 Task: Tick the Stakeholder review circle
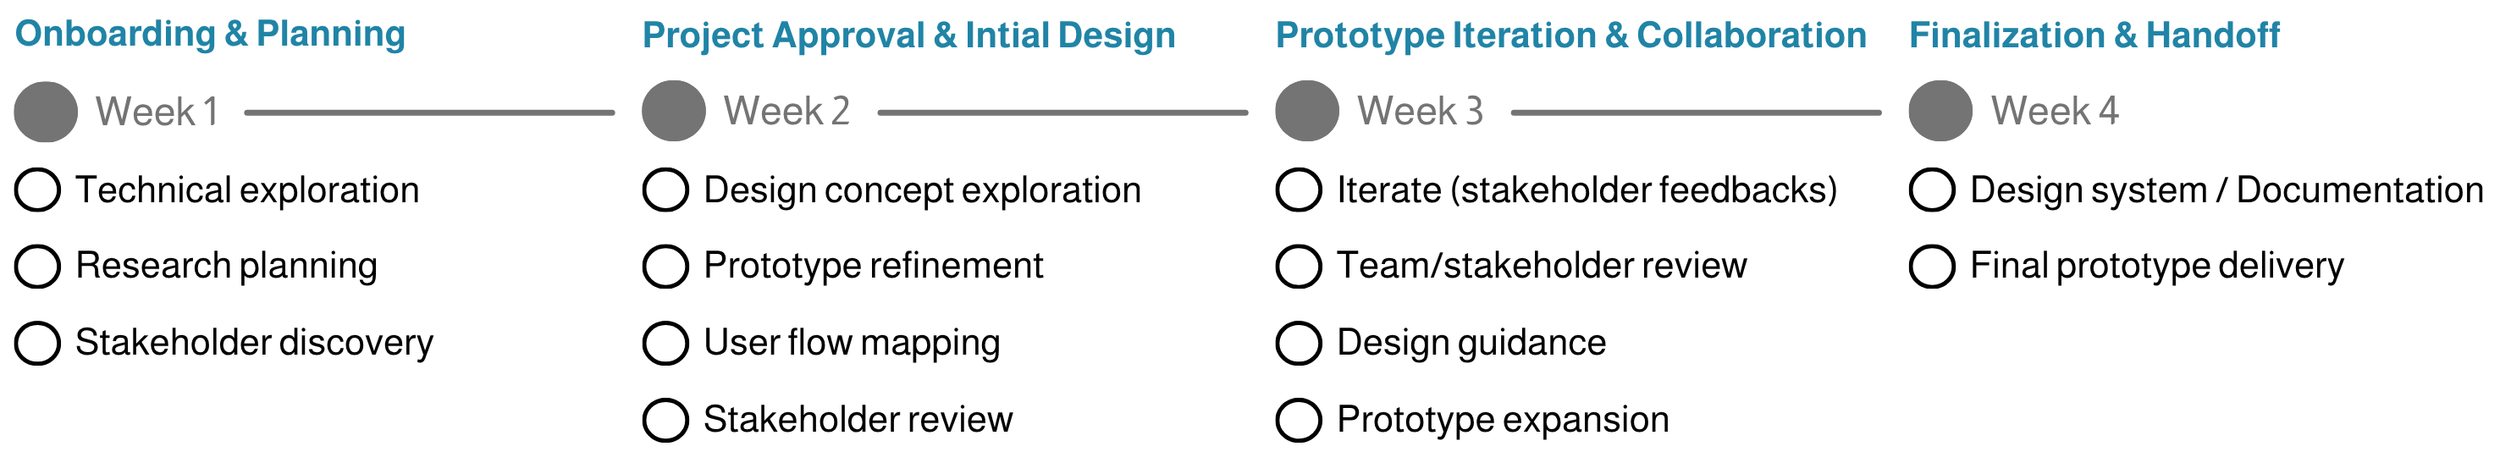tap(666, 420)
